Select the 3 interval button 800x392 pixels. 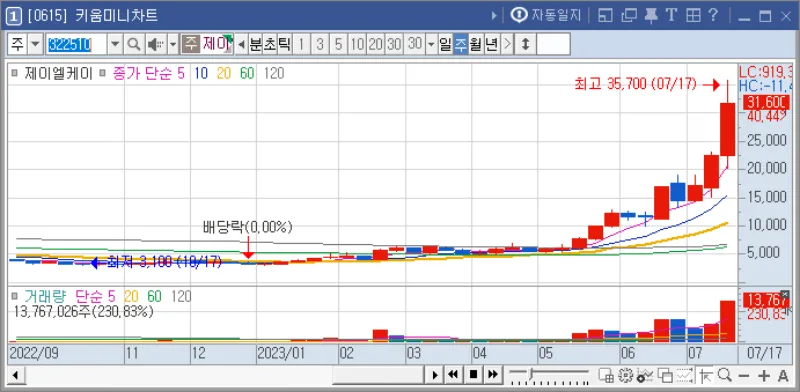319,44
